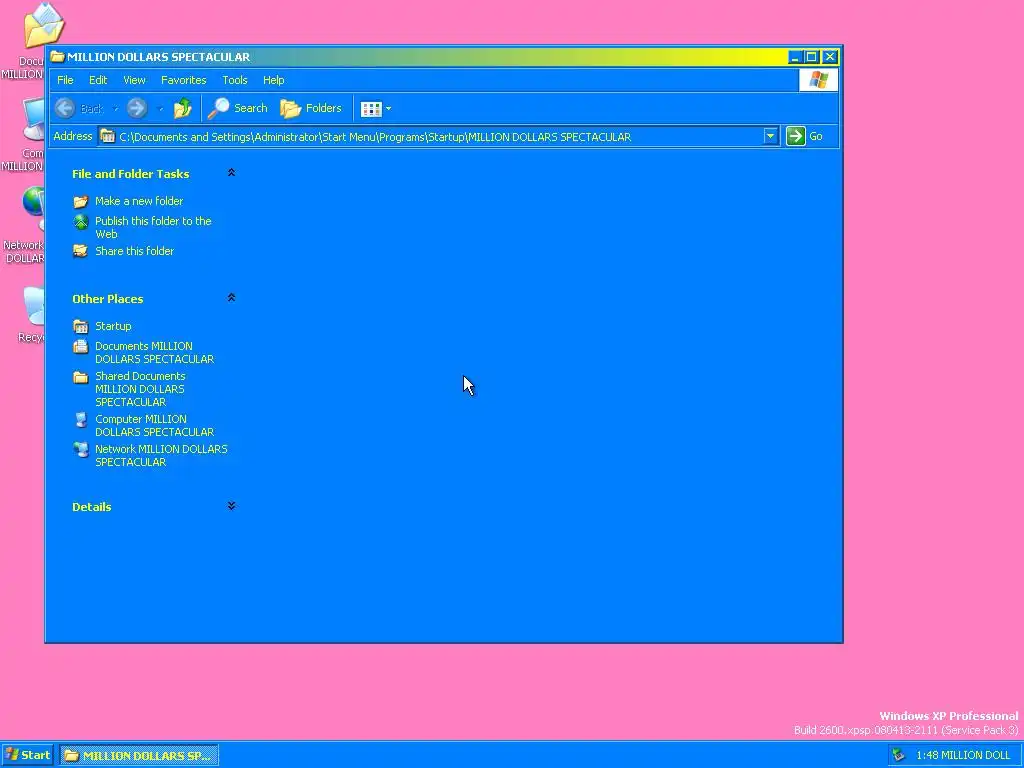Click Make a new folder link

click(x=139, y=201)
